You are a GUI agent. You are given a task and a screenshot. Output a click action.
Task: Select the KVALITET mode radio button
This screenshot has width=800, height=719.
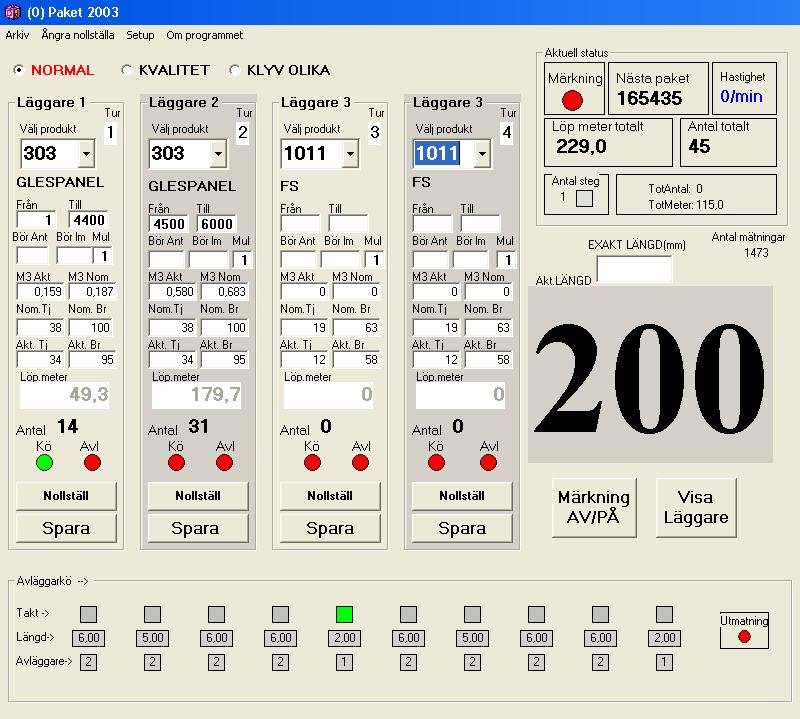127,70
